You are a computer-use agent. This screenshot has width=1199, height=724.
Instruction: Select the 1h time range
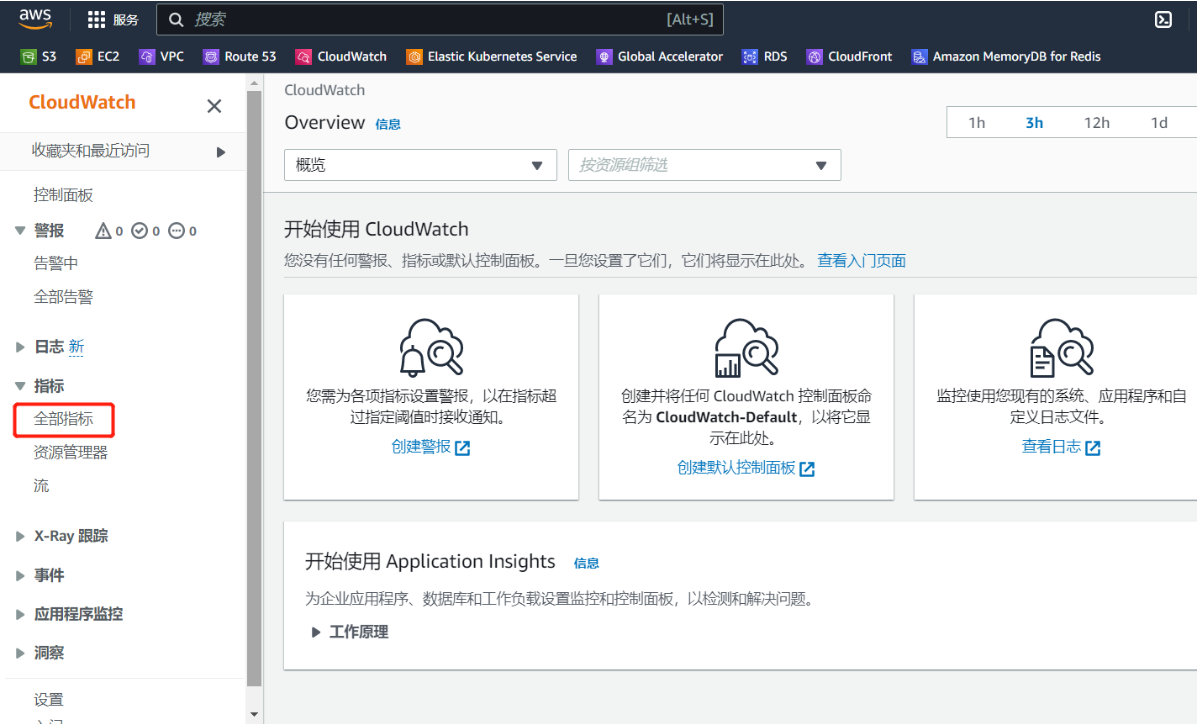pyautogui.click(x=976, y=122)
